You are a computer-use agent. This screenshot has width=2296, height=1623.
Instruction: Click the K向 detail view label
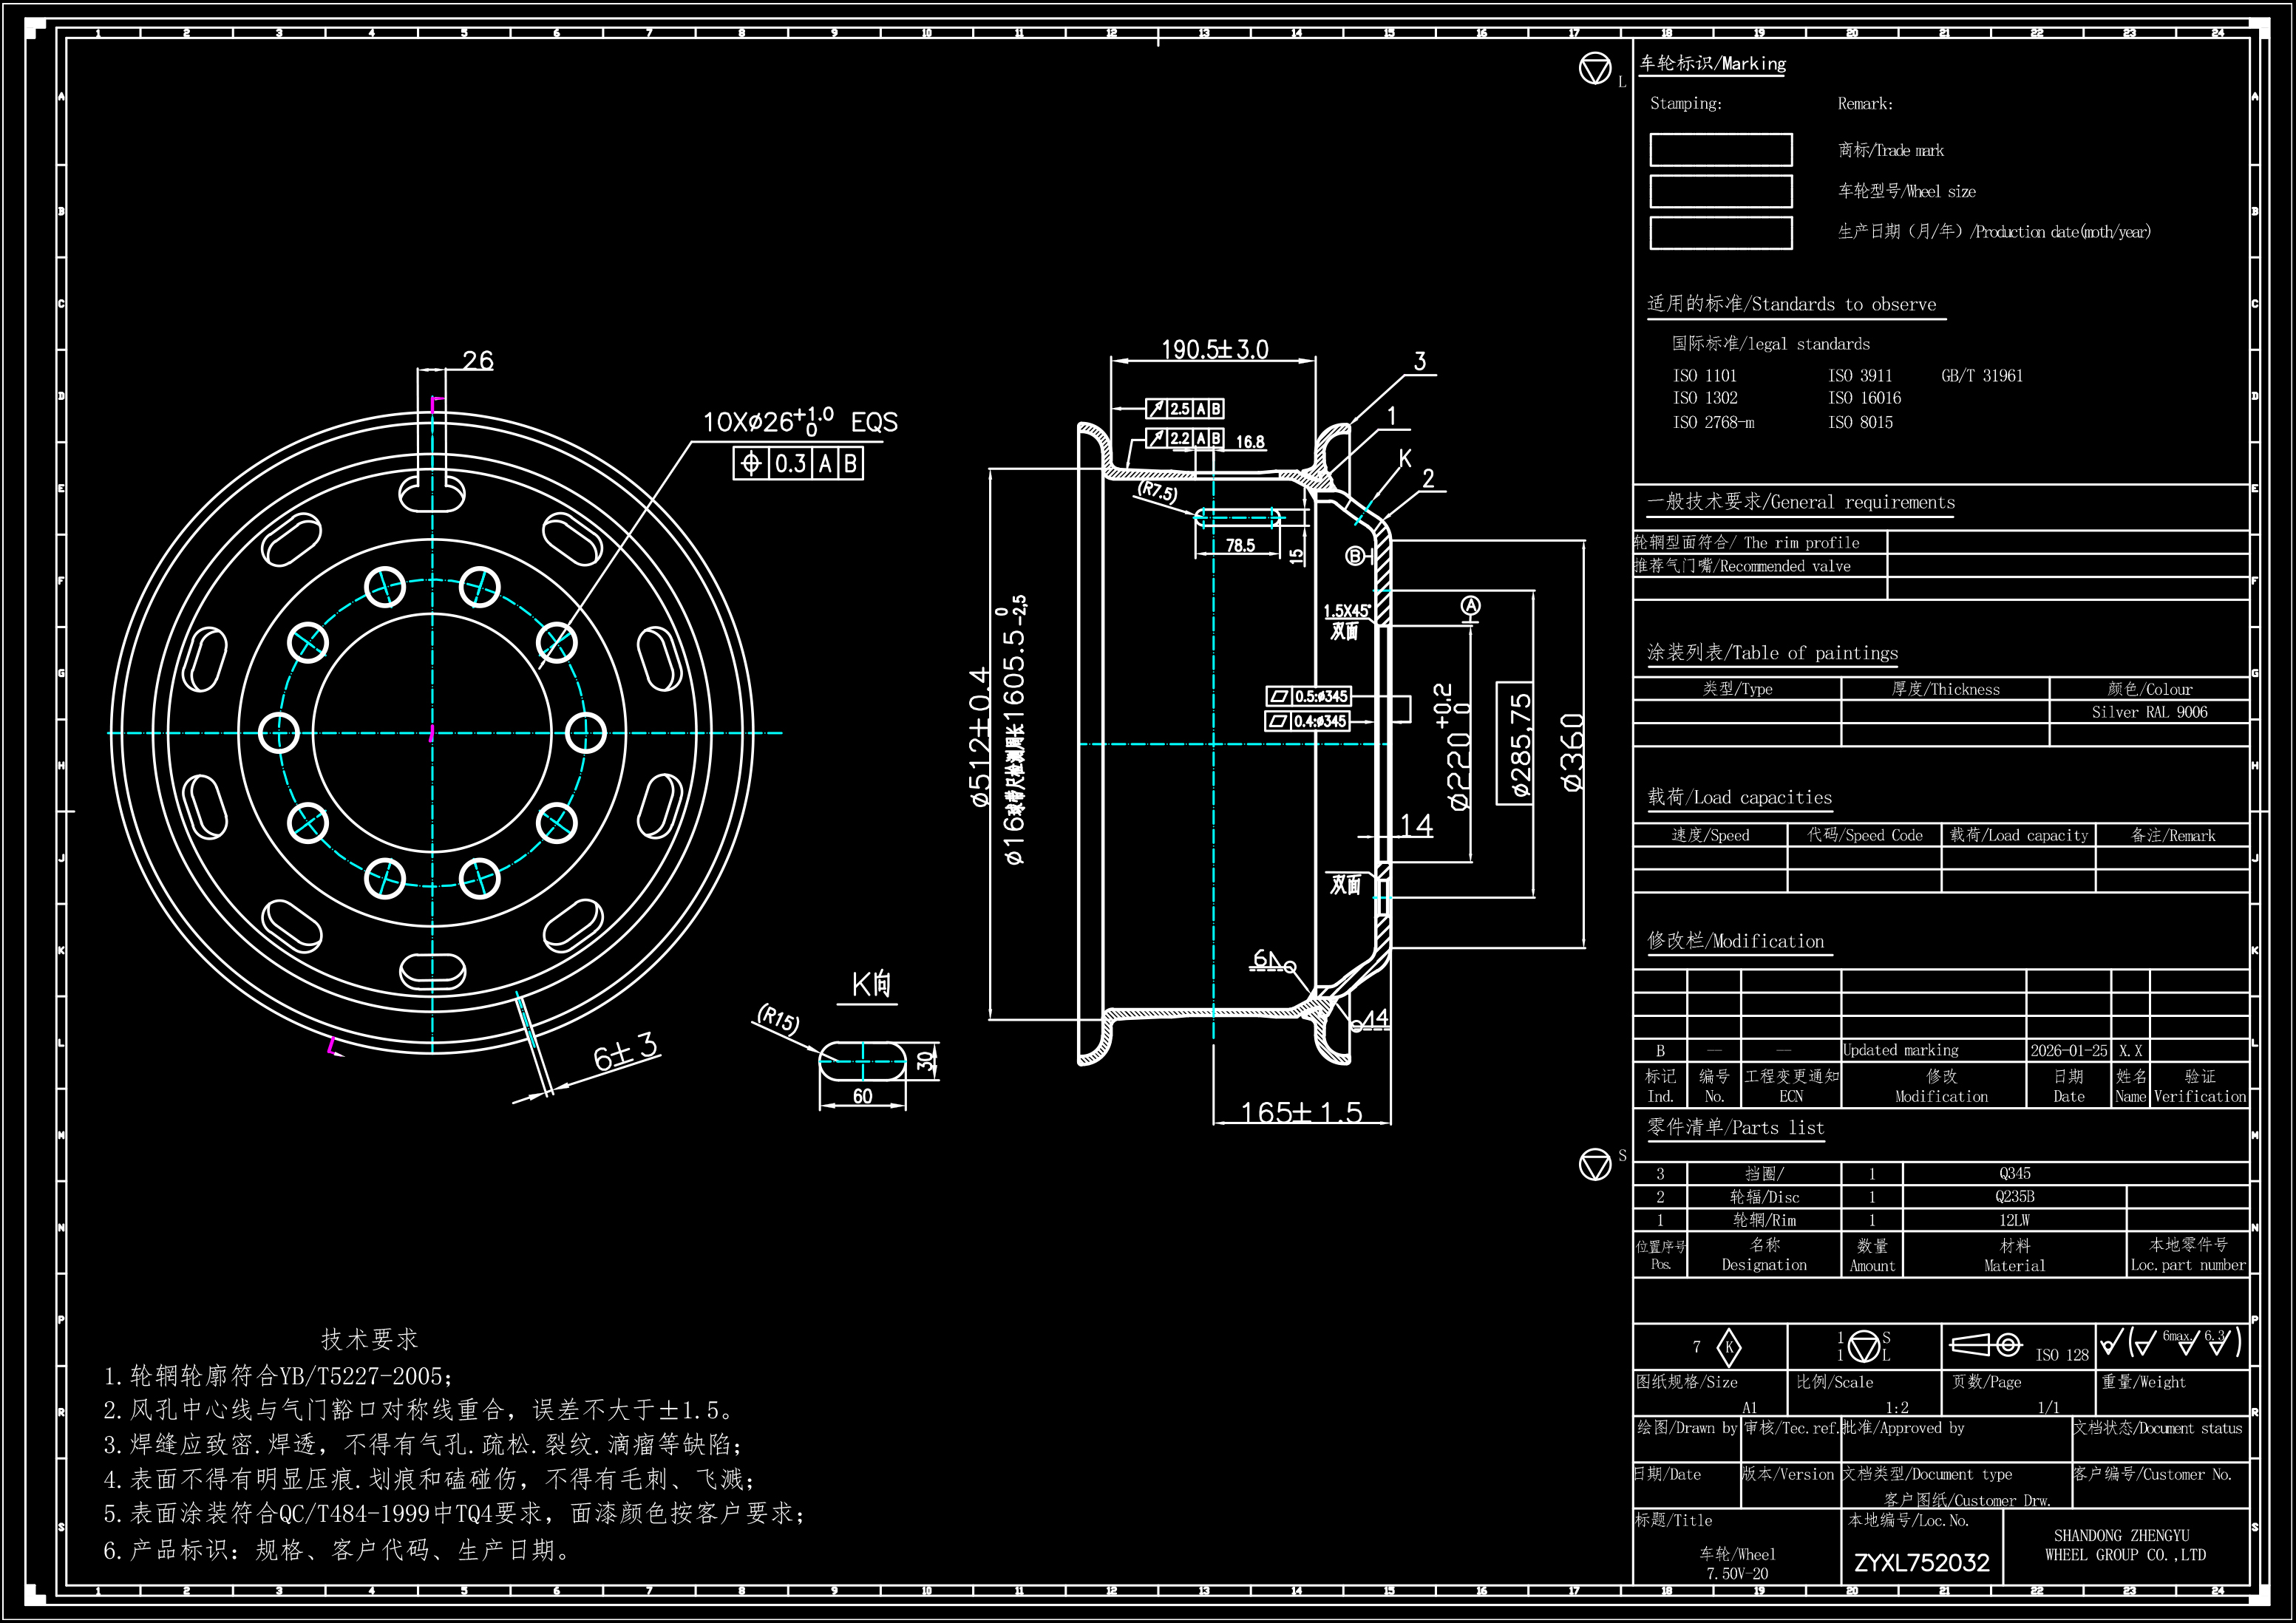[870, 985]
